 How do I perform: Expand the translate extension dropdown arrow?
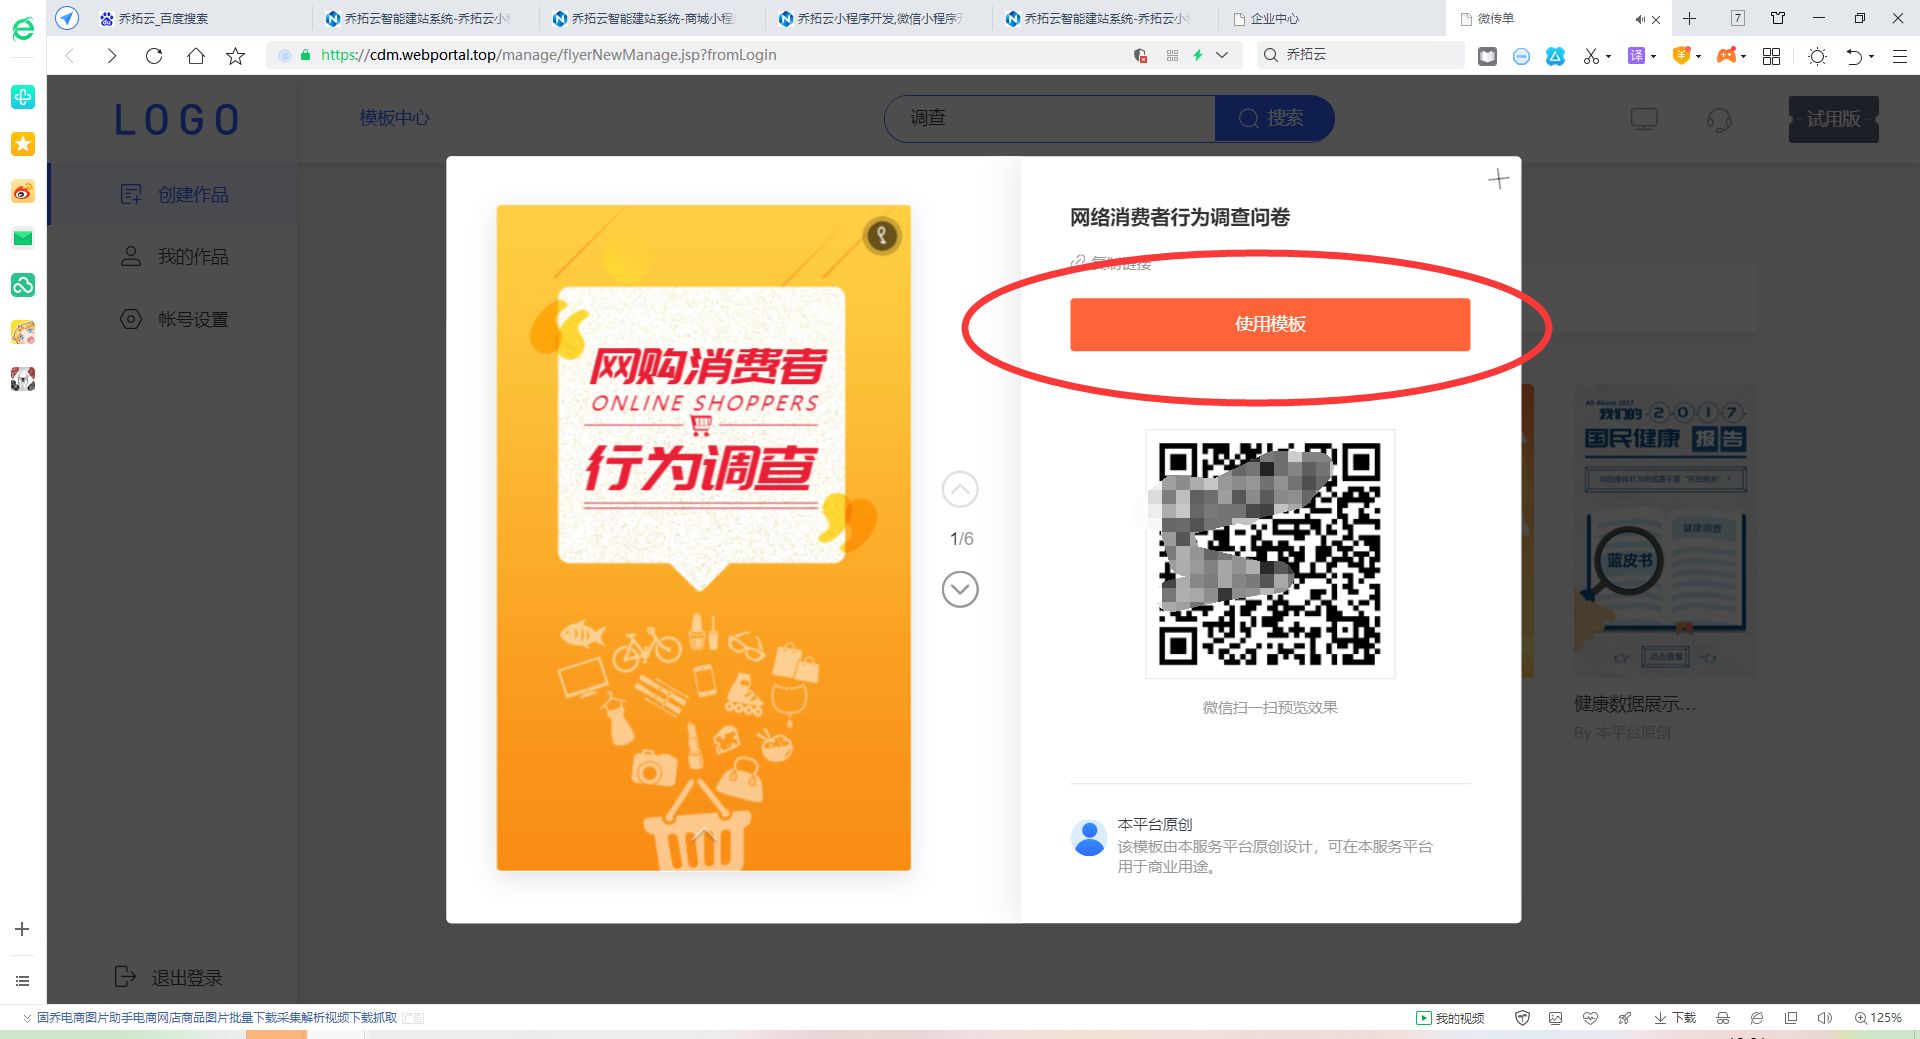click(x=1653, y=57)
